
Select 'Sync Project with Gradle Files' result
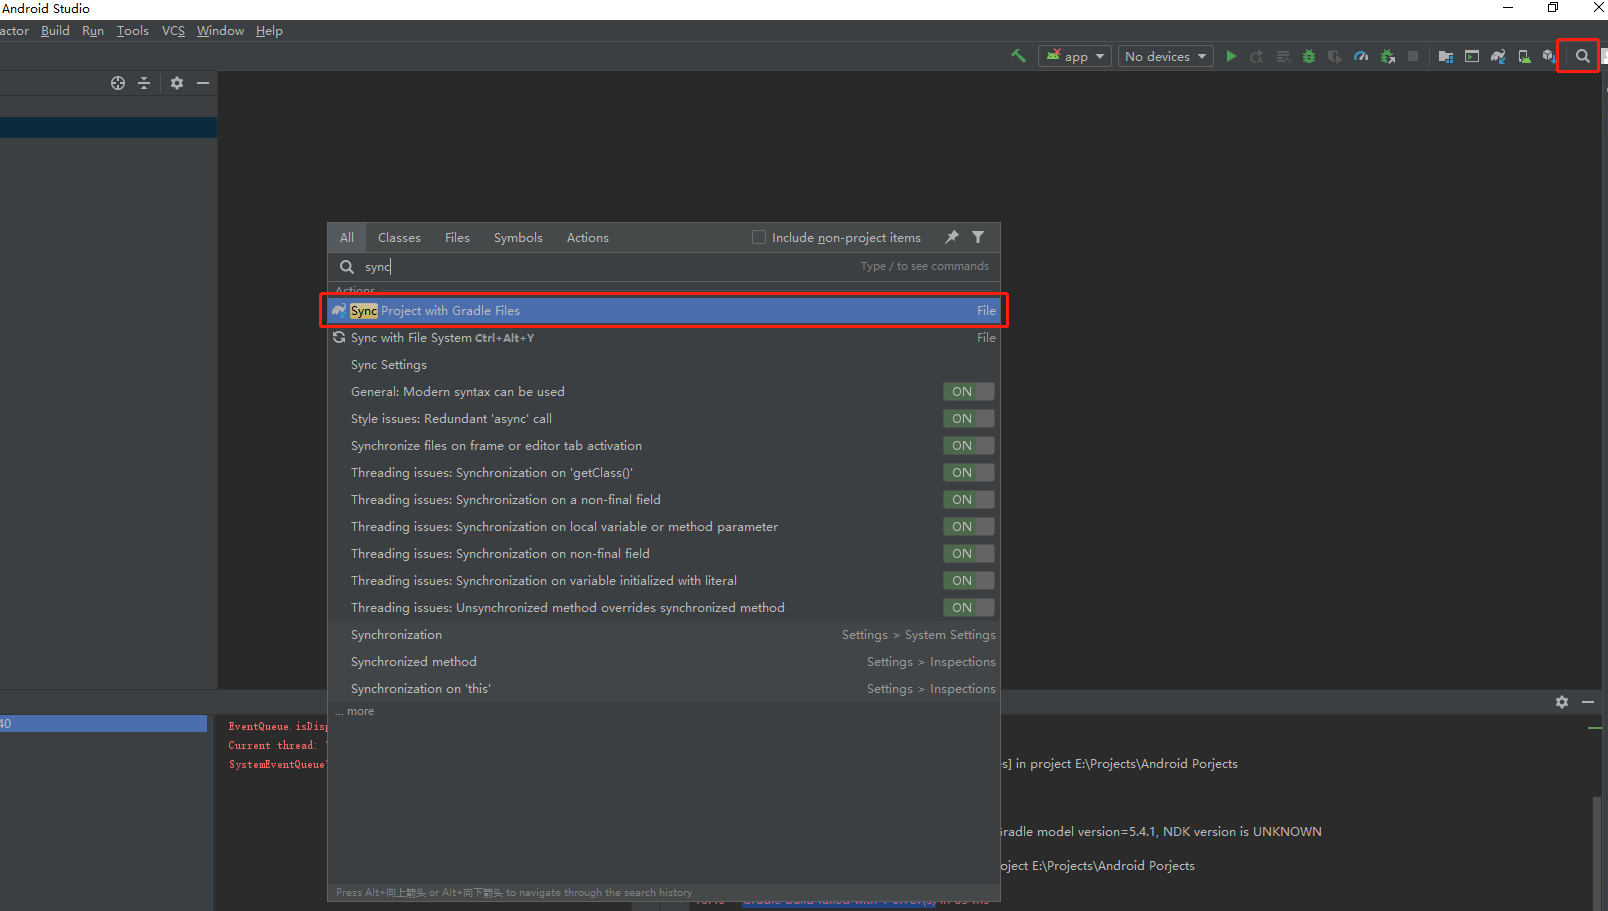664,311
